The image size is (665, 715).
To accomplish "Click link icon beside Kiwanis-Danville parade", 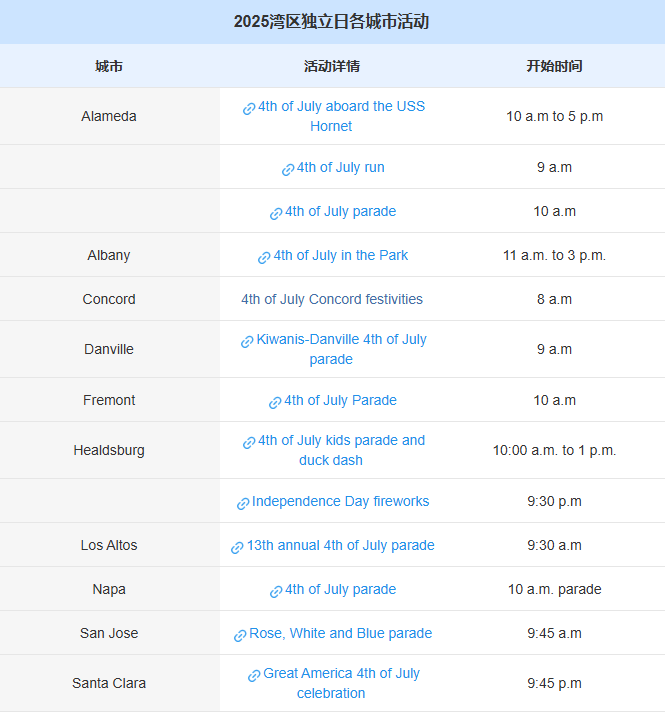I will point(247,342).
